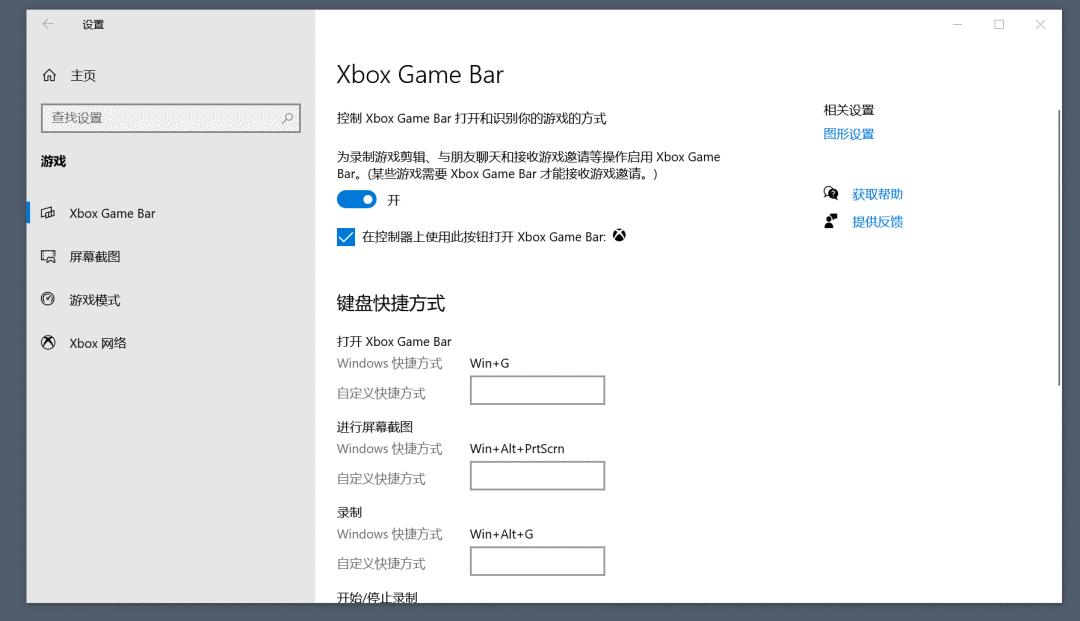Click the back arrow icon

tap(47, 24)
